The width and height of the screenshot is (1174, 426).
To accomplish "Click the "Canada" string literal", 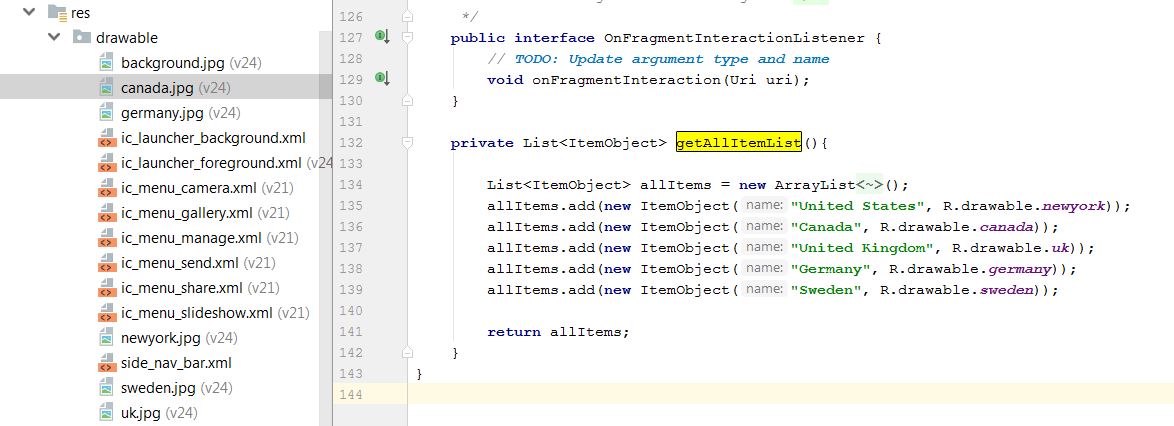I will pos(826,227).
